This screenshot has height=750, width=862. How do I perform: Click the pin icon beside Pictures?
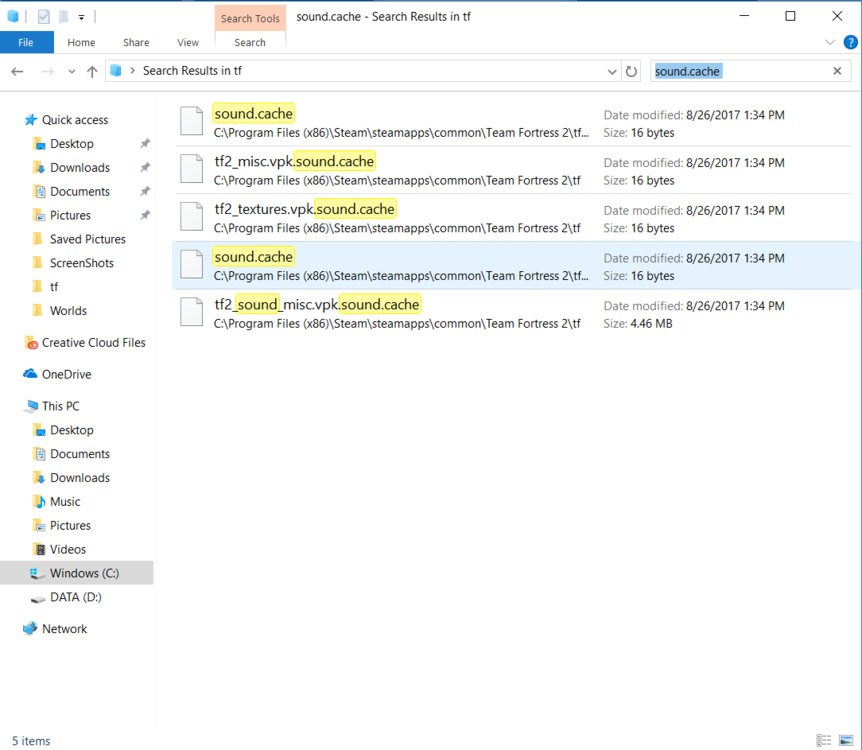(x=145, y=215)
